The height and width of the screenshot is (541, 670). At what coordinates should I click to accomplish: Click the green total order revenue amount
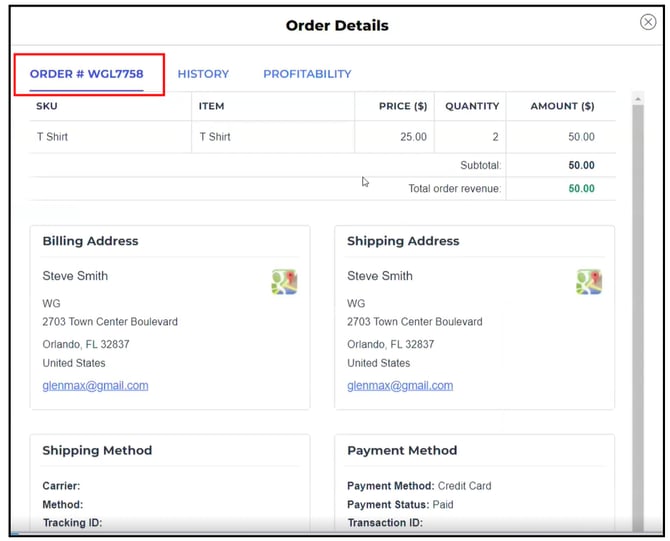tap(581, 189)
